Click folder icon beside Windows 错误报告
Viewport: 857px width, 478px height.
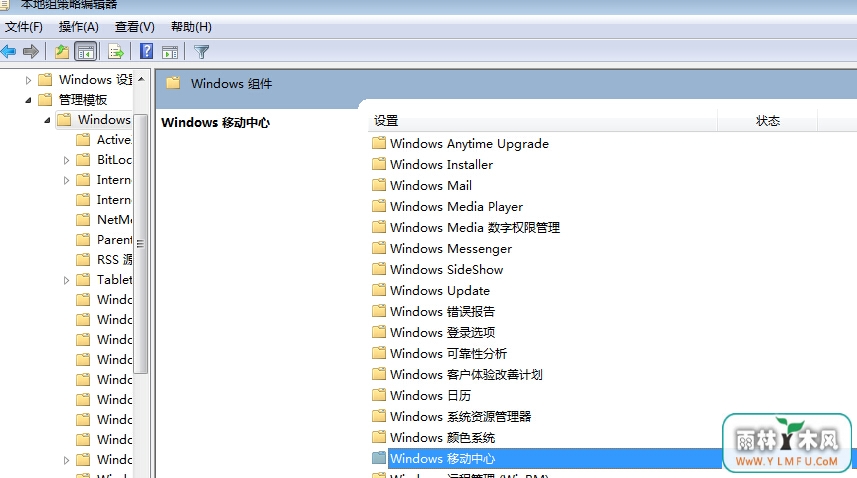[x=379, y=311]
